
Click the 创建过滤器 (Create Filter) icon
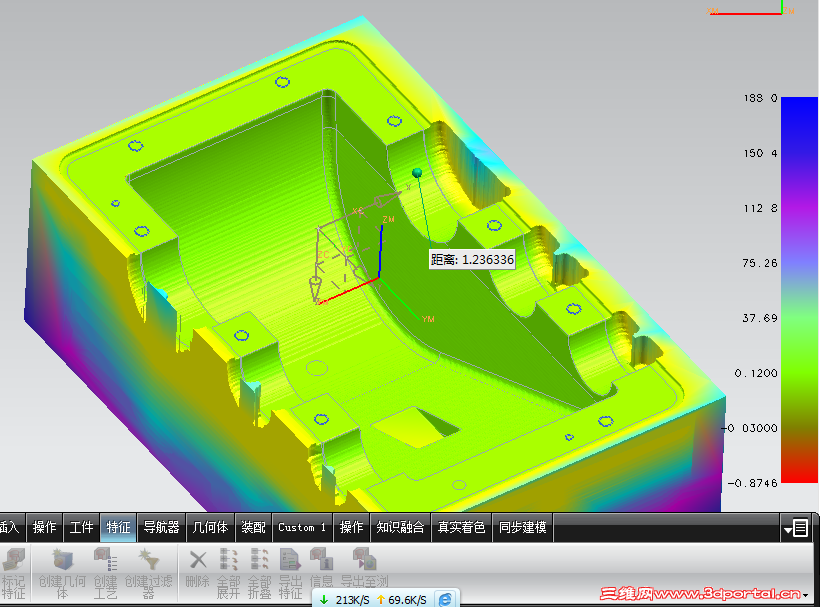tap(148, 560)
